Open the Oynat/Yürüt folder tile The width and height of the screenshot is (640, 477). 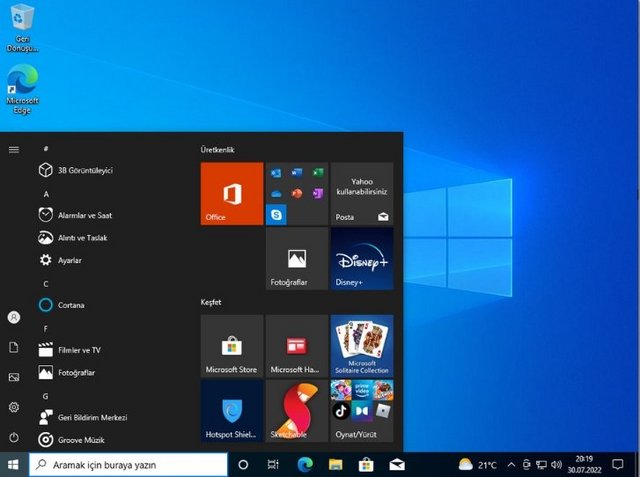coord(362,411)
